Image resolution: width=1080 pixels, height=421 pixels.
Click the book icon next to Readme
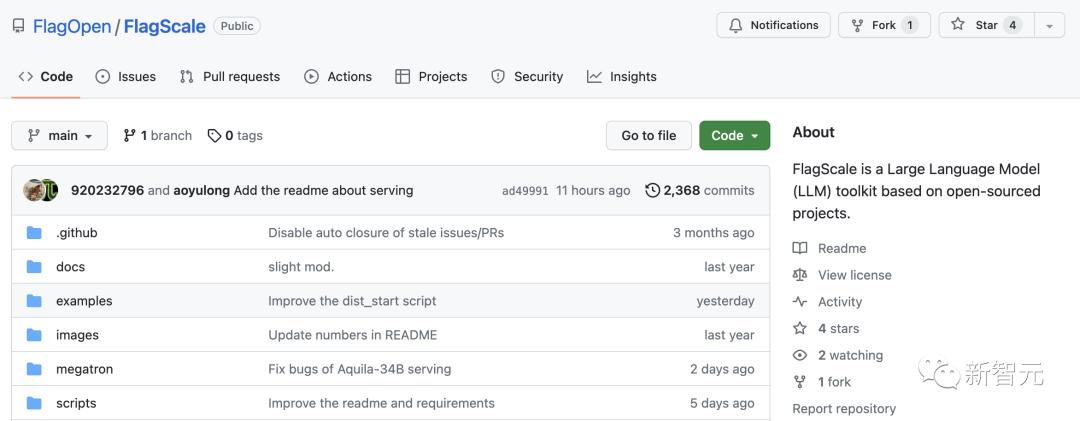(x=800, y=248)
